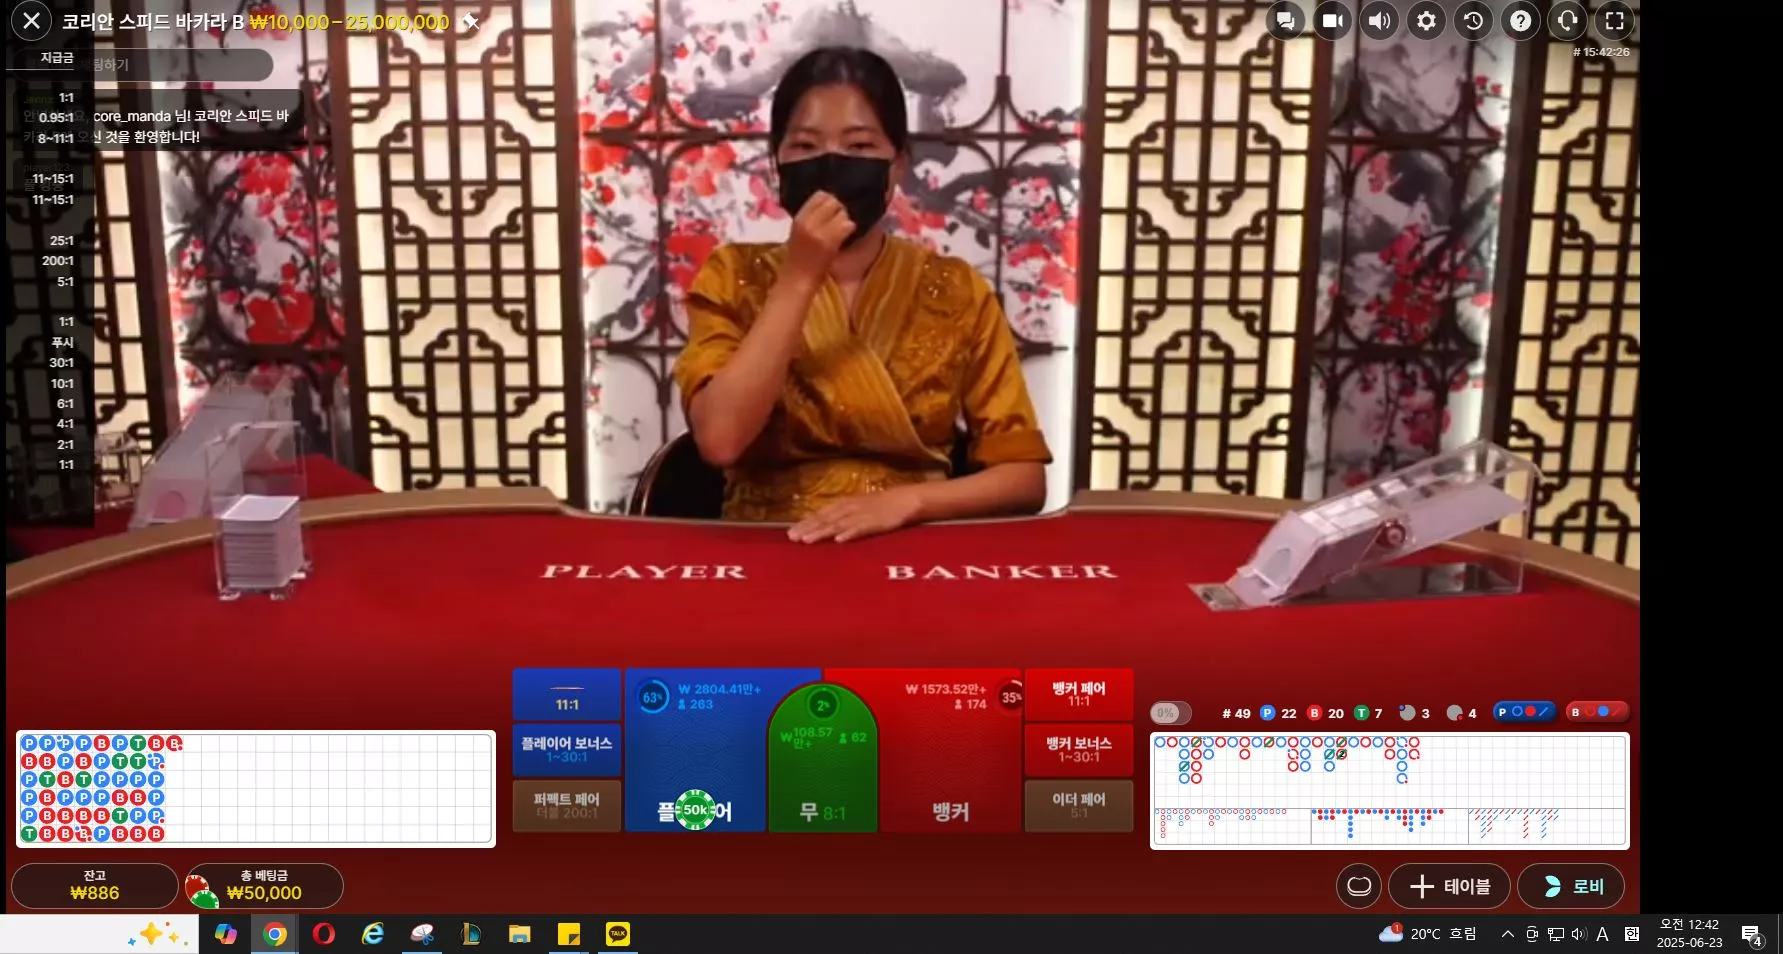Click the pin icon beside bet limits

pos(471,22)
